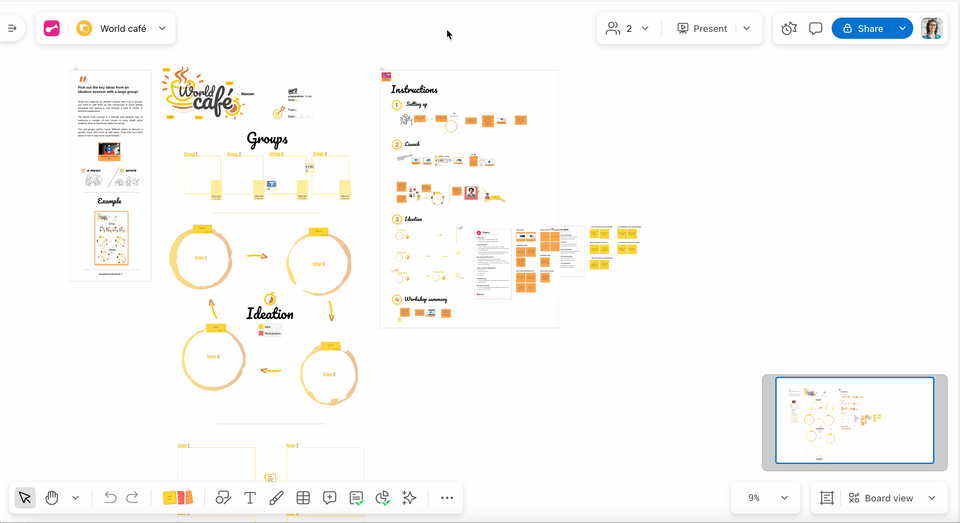Open the more tools ellipsis menu
Image resolution: width=960 pixels, height=523 pixels.
pyautogui.click(x=447, y=498)
